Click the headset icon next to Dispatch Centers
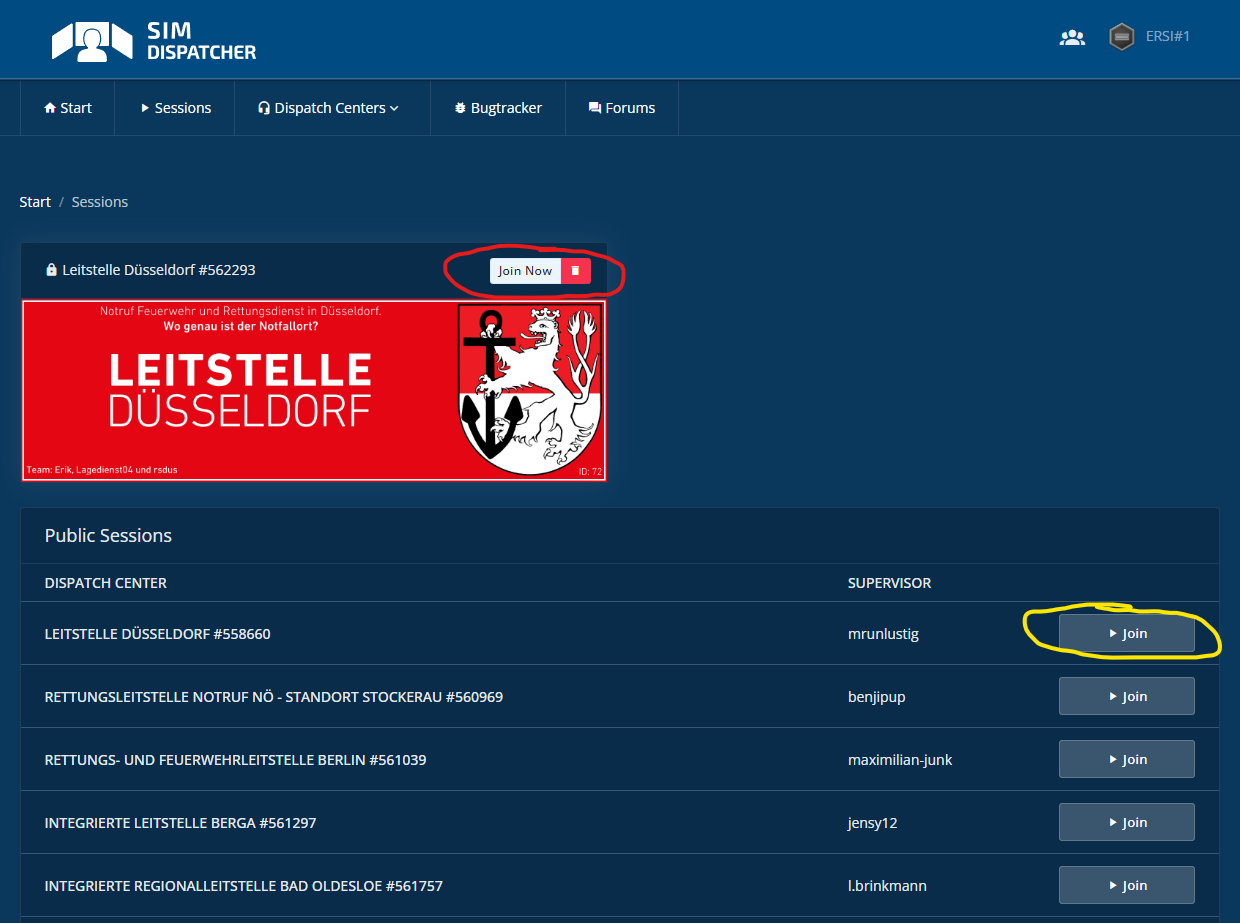The image size is (1240, 923). point(264,108)
